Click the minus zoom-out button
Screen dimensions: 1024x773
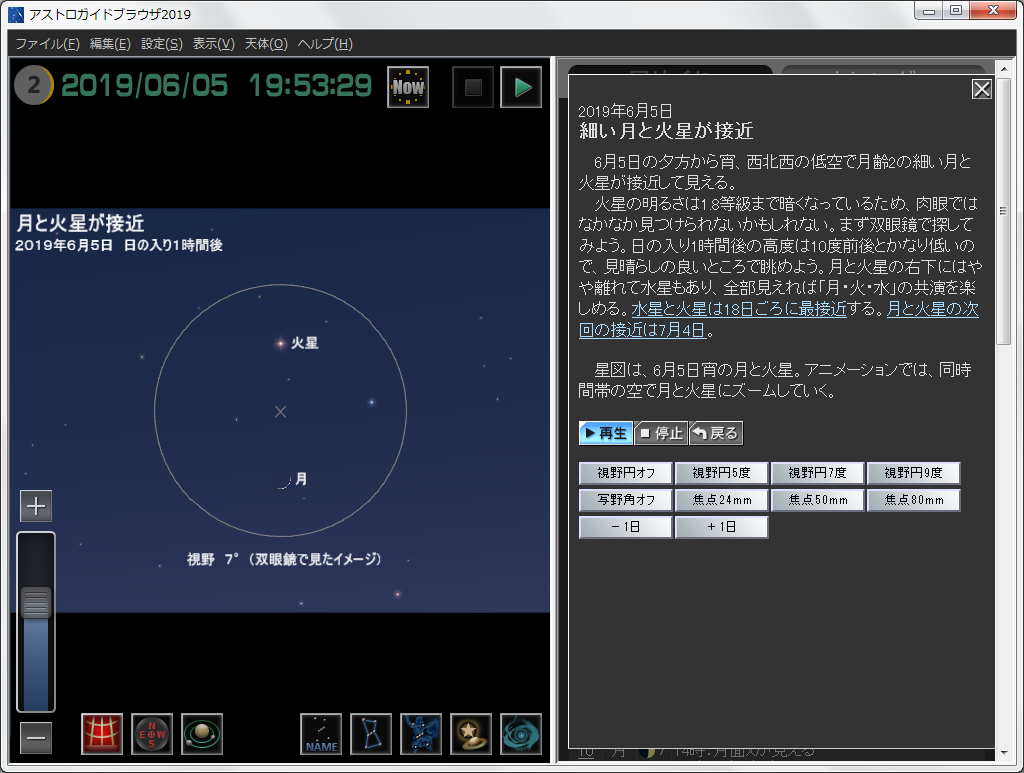tap(36, 738)
